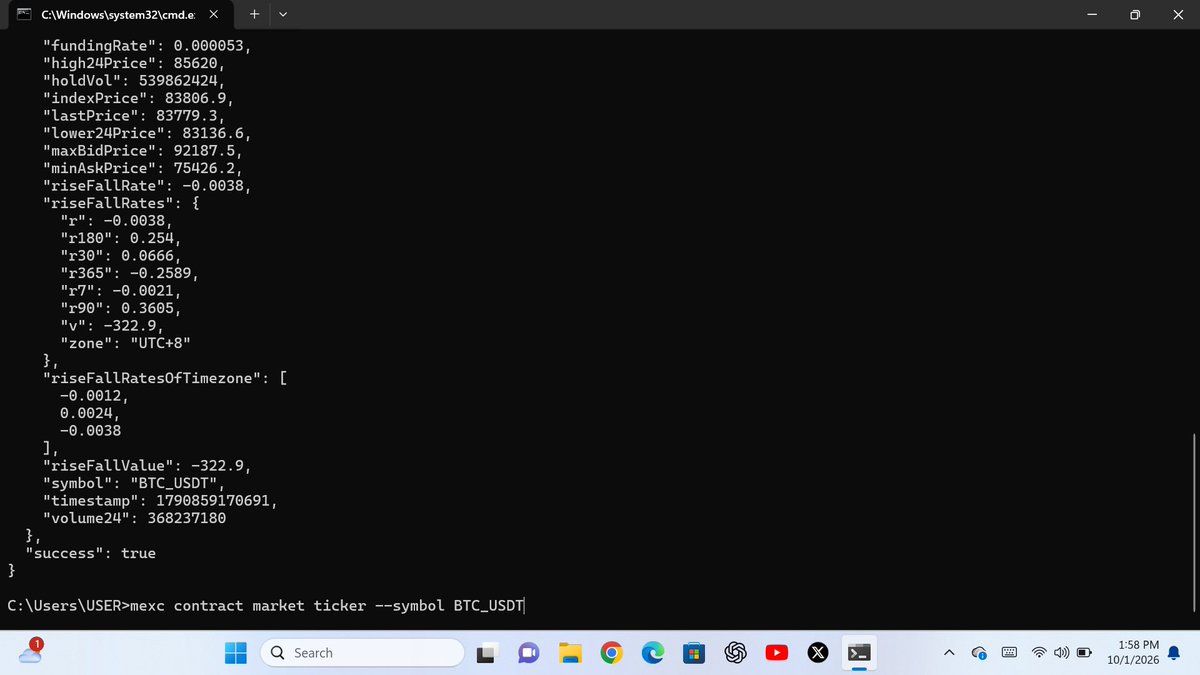Click the "minAskPrice": 75426.2 line
This screenshot has width=1200, height=675.
pos(143,168)
